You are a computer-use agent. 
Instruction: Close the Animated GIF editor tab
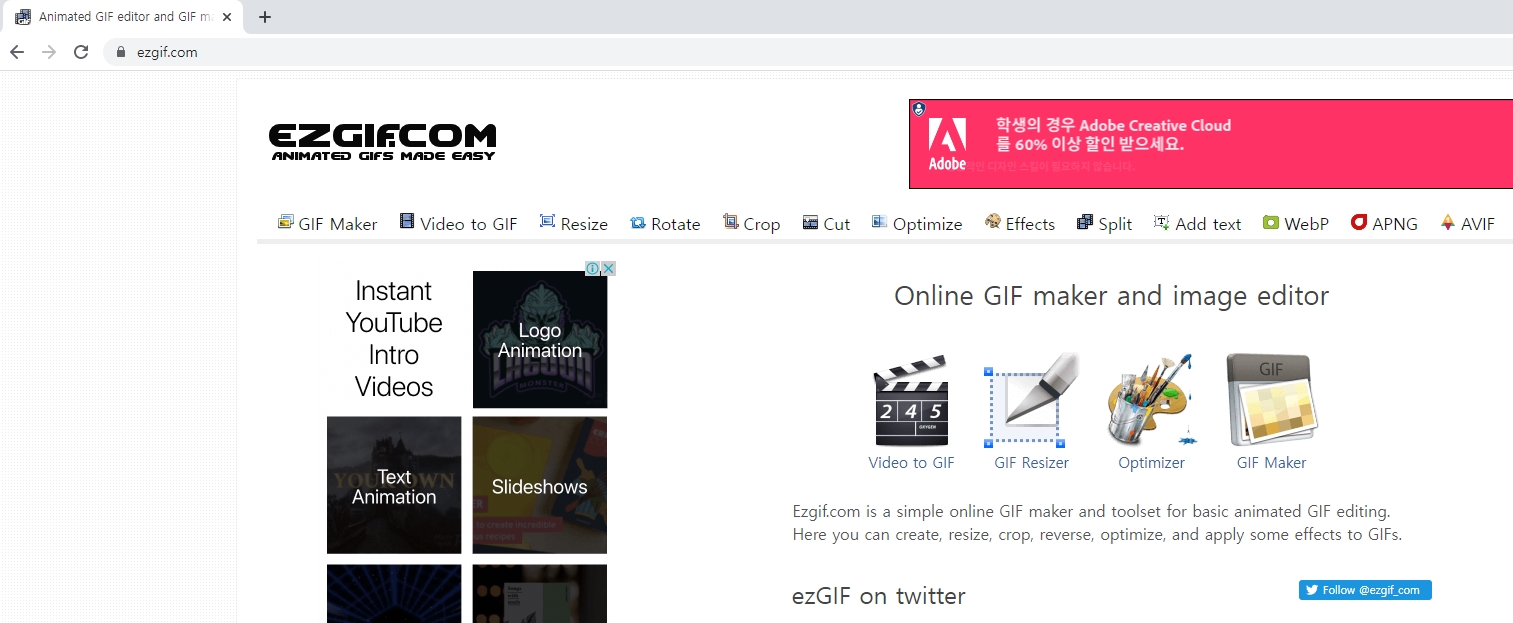coord(228,17)
